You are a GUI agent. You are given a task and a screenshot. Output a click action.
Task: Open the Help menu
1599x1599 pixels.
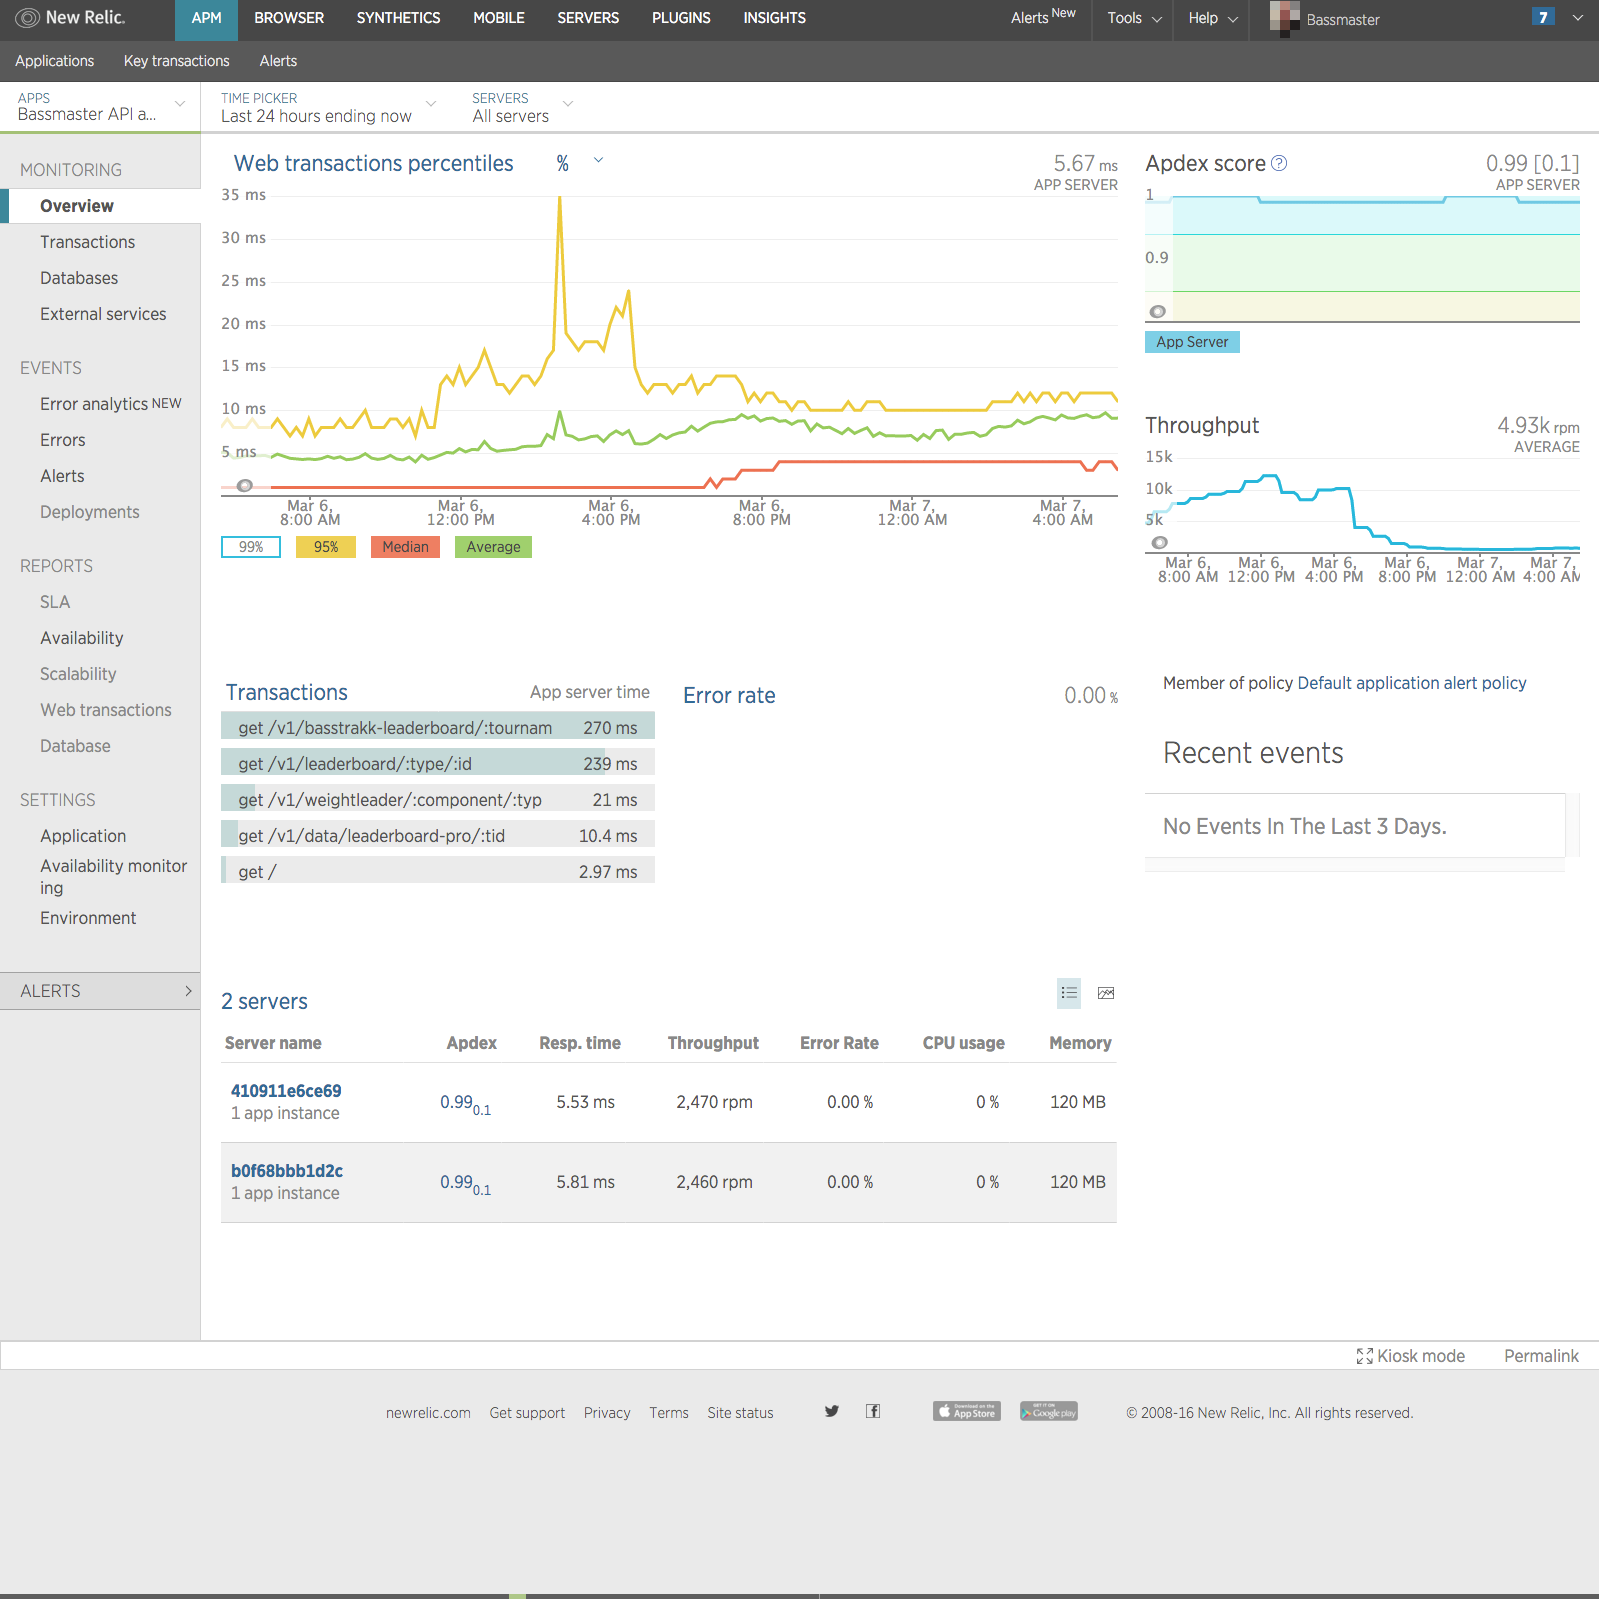[x=1213, y=18]
